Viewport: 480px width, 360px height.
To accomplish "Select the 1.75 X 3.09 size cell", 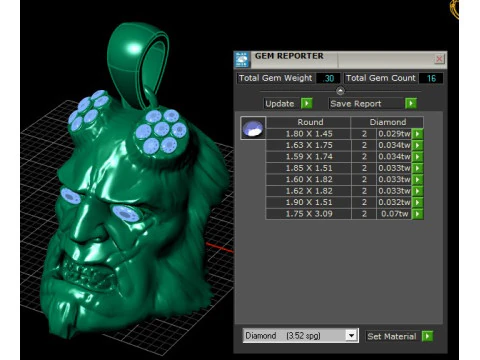I will coord(309,214).
